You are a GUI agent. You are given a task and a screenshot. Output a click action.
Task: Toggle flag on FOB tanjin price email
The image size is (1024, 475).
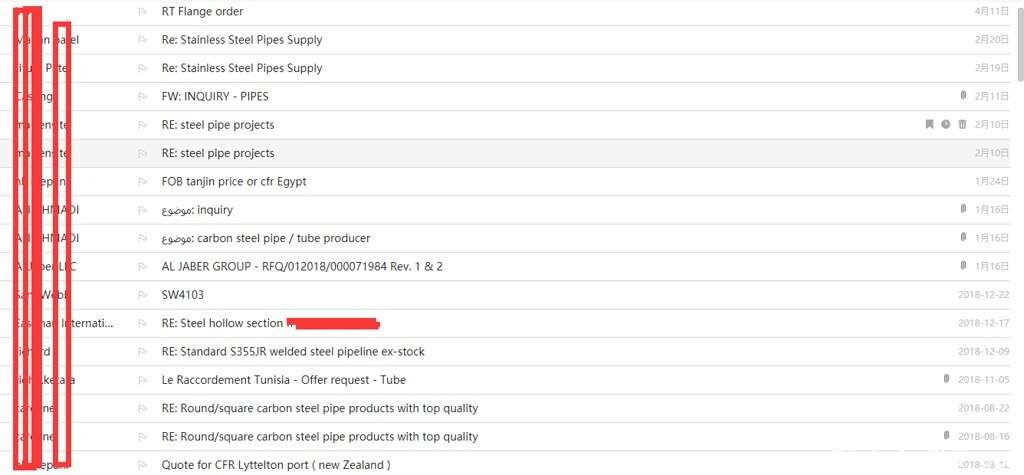(142, 182)
